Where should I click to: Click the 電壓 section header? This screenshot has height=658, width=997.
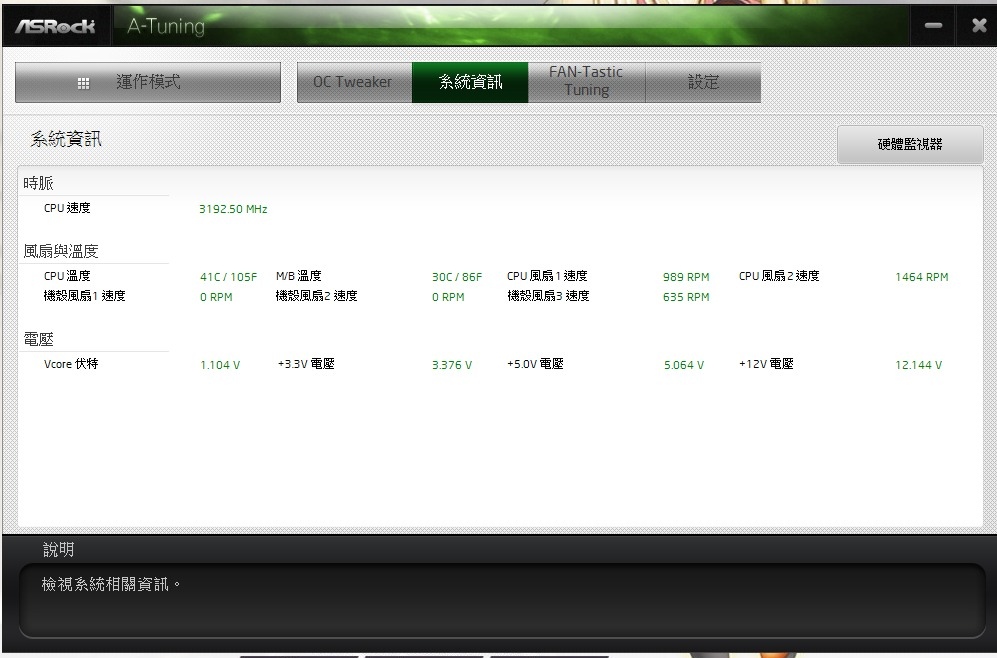point(38,339)
